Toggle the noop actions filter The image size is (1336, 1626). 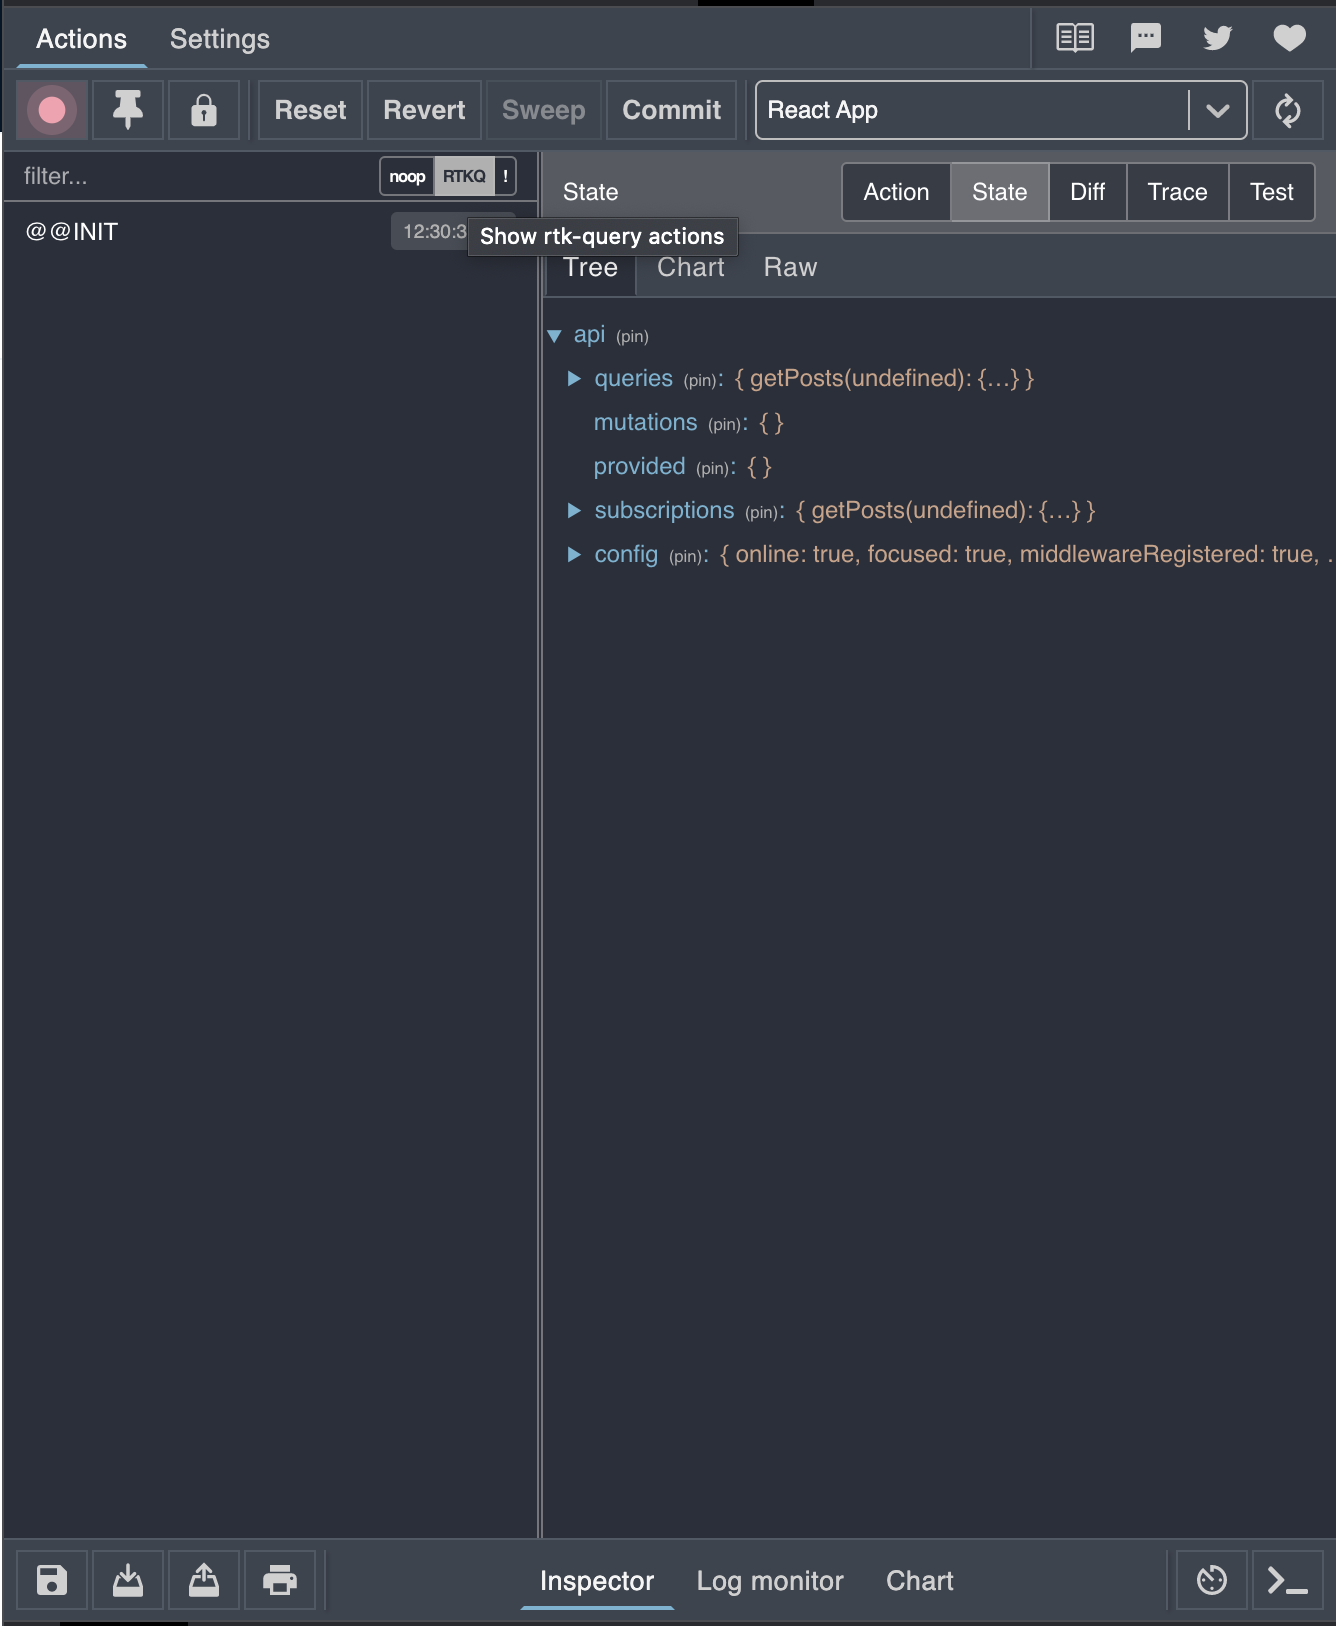(x=407, y=176)
